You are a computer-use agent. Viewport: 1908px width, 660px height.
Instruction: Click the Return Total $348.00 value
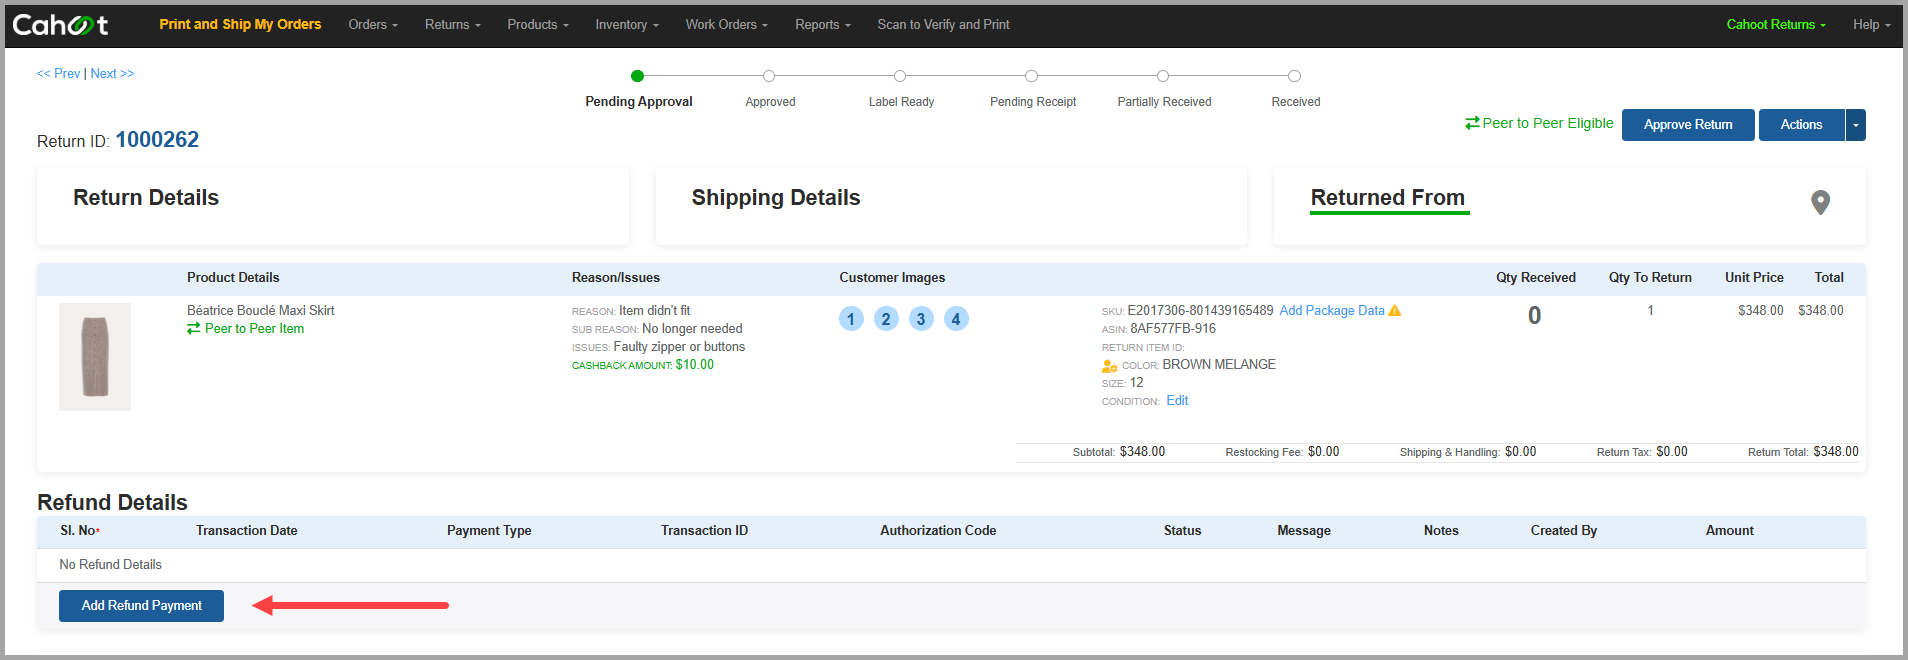click(1835, 452)
